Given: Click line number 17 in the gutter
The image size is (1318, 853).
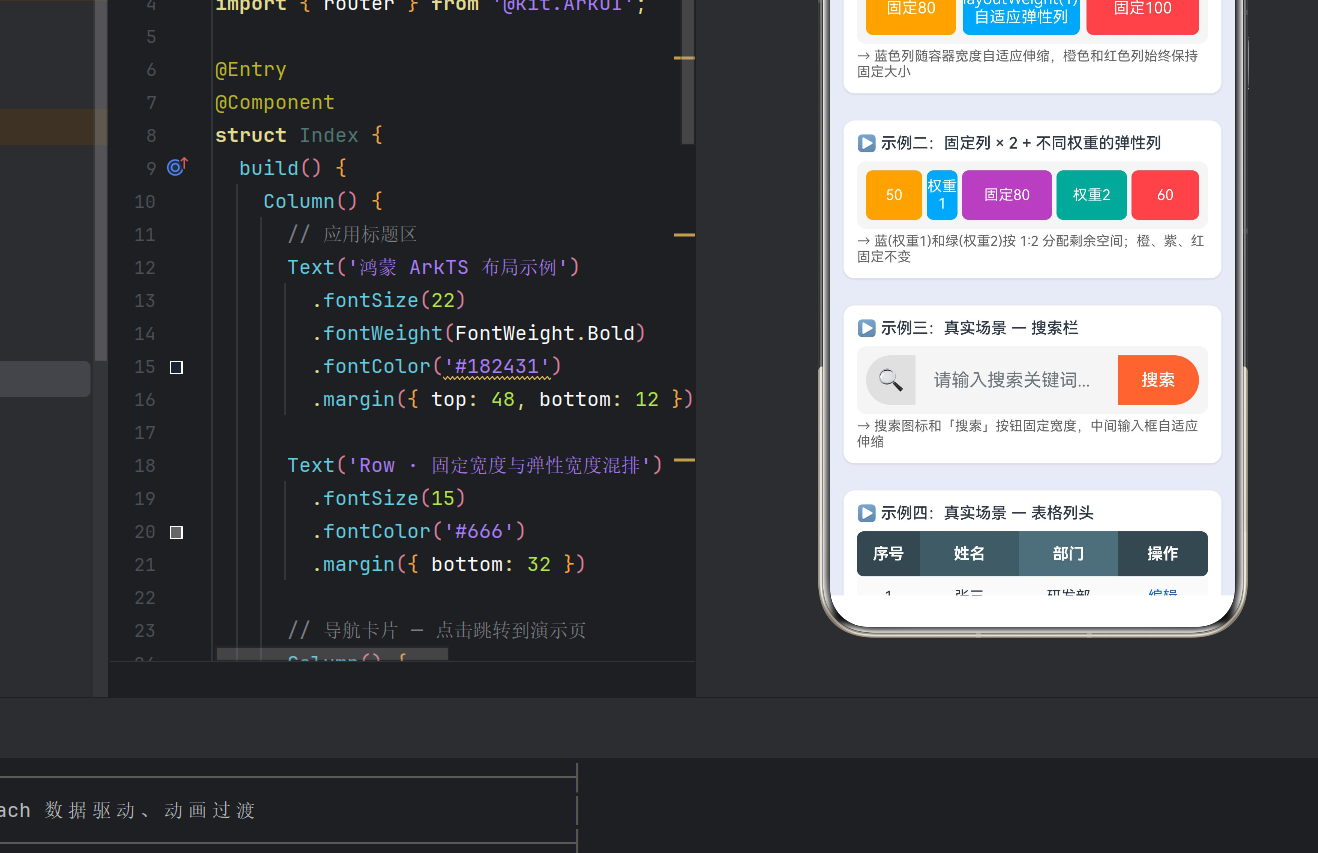Looking at the screenshot, I should coord(144,432).
